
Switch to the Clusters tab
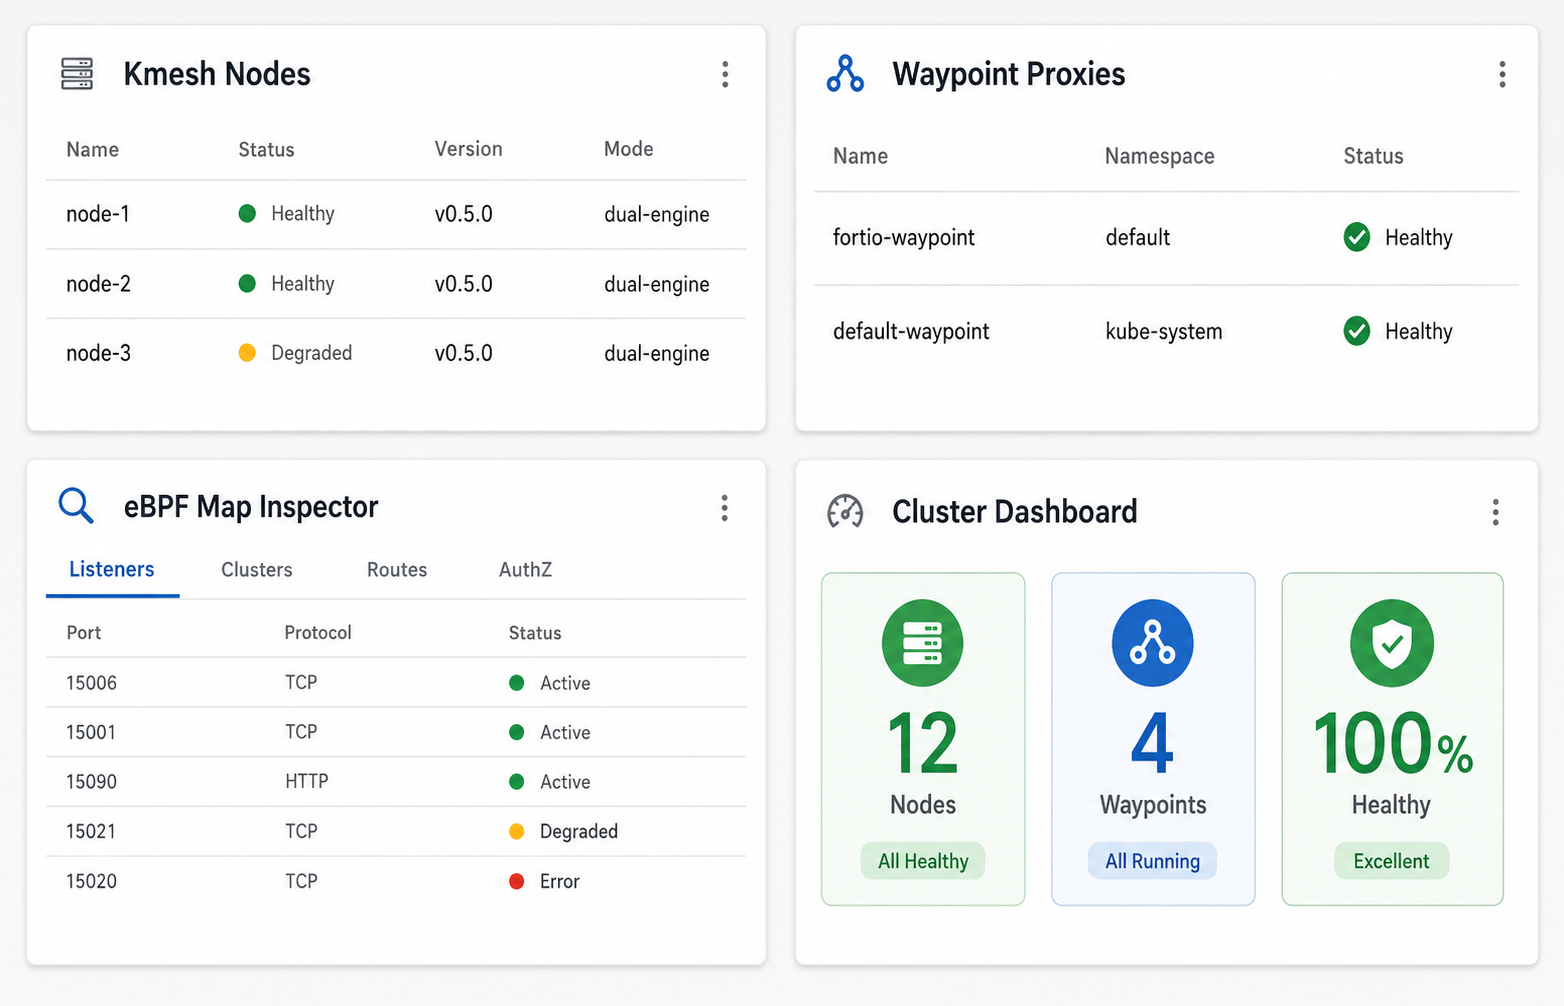point(257,570)
